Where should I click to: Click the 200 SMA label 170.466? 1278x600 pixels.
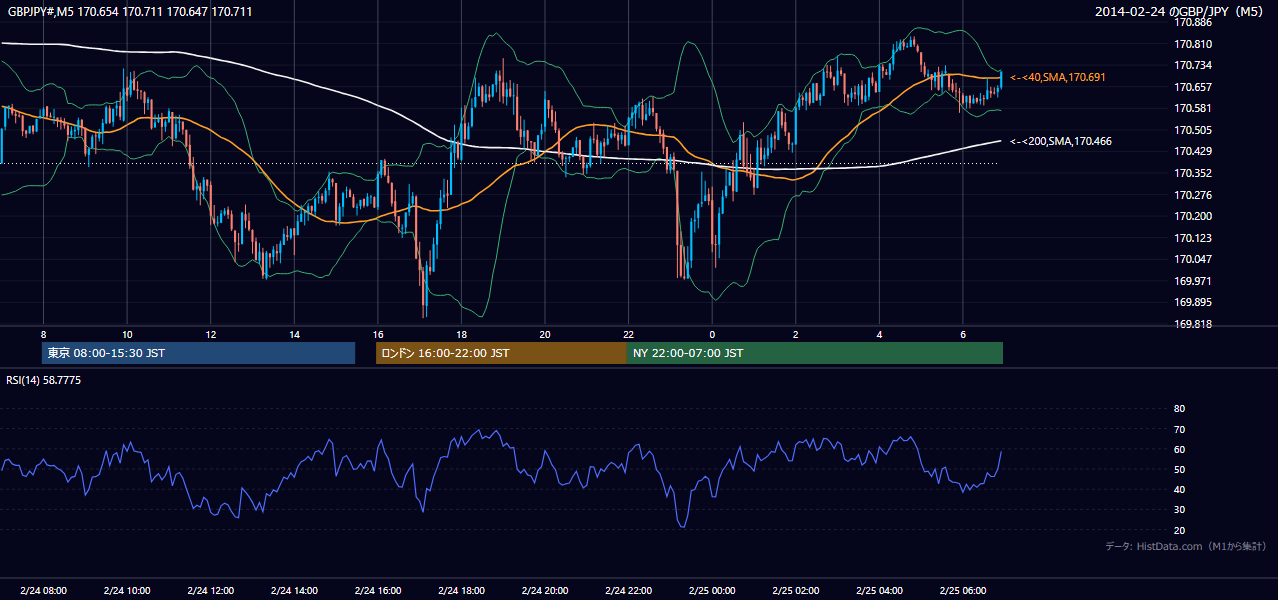[x=1060, y=142]
